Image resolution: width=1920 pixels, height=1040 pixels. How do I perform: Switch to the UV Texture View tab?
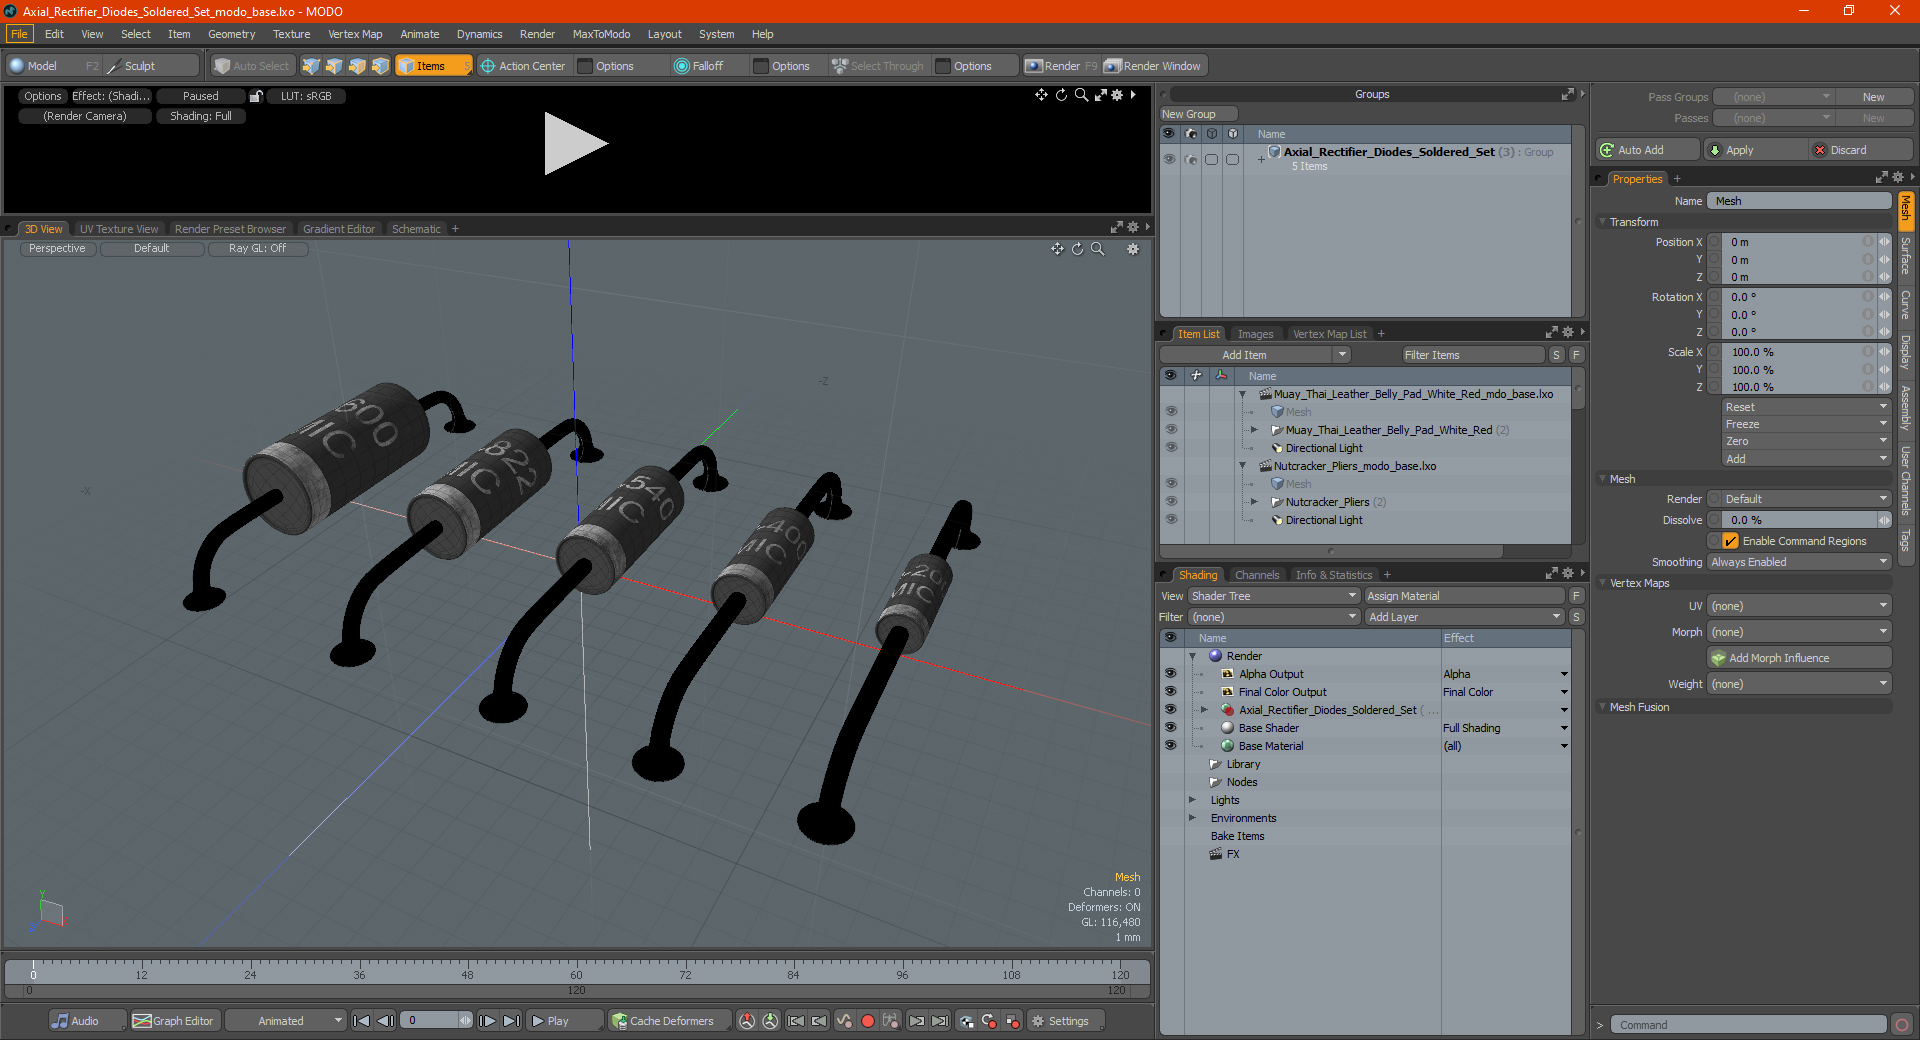[119, 229]
